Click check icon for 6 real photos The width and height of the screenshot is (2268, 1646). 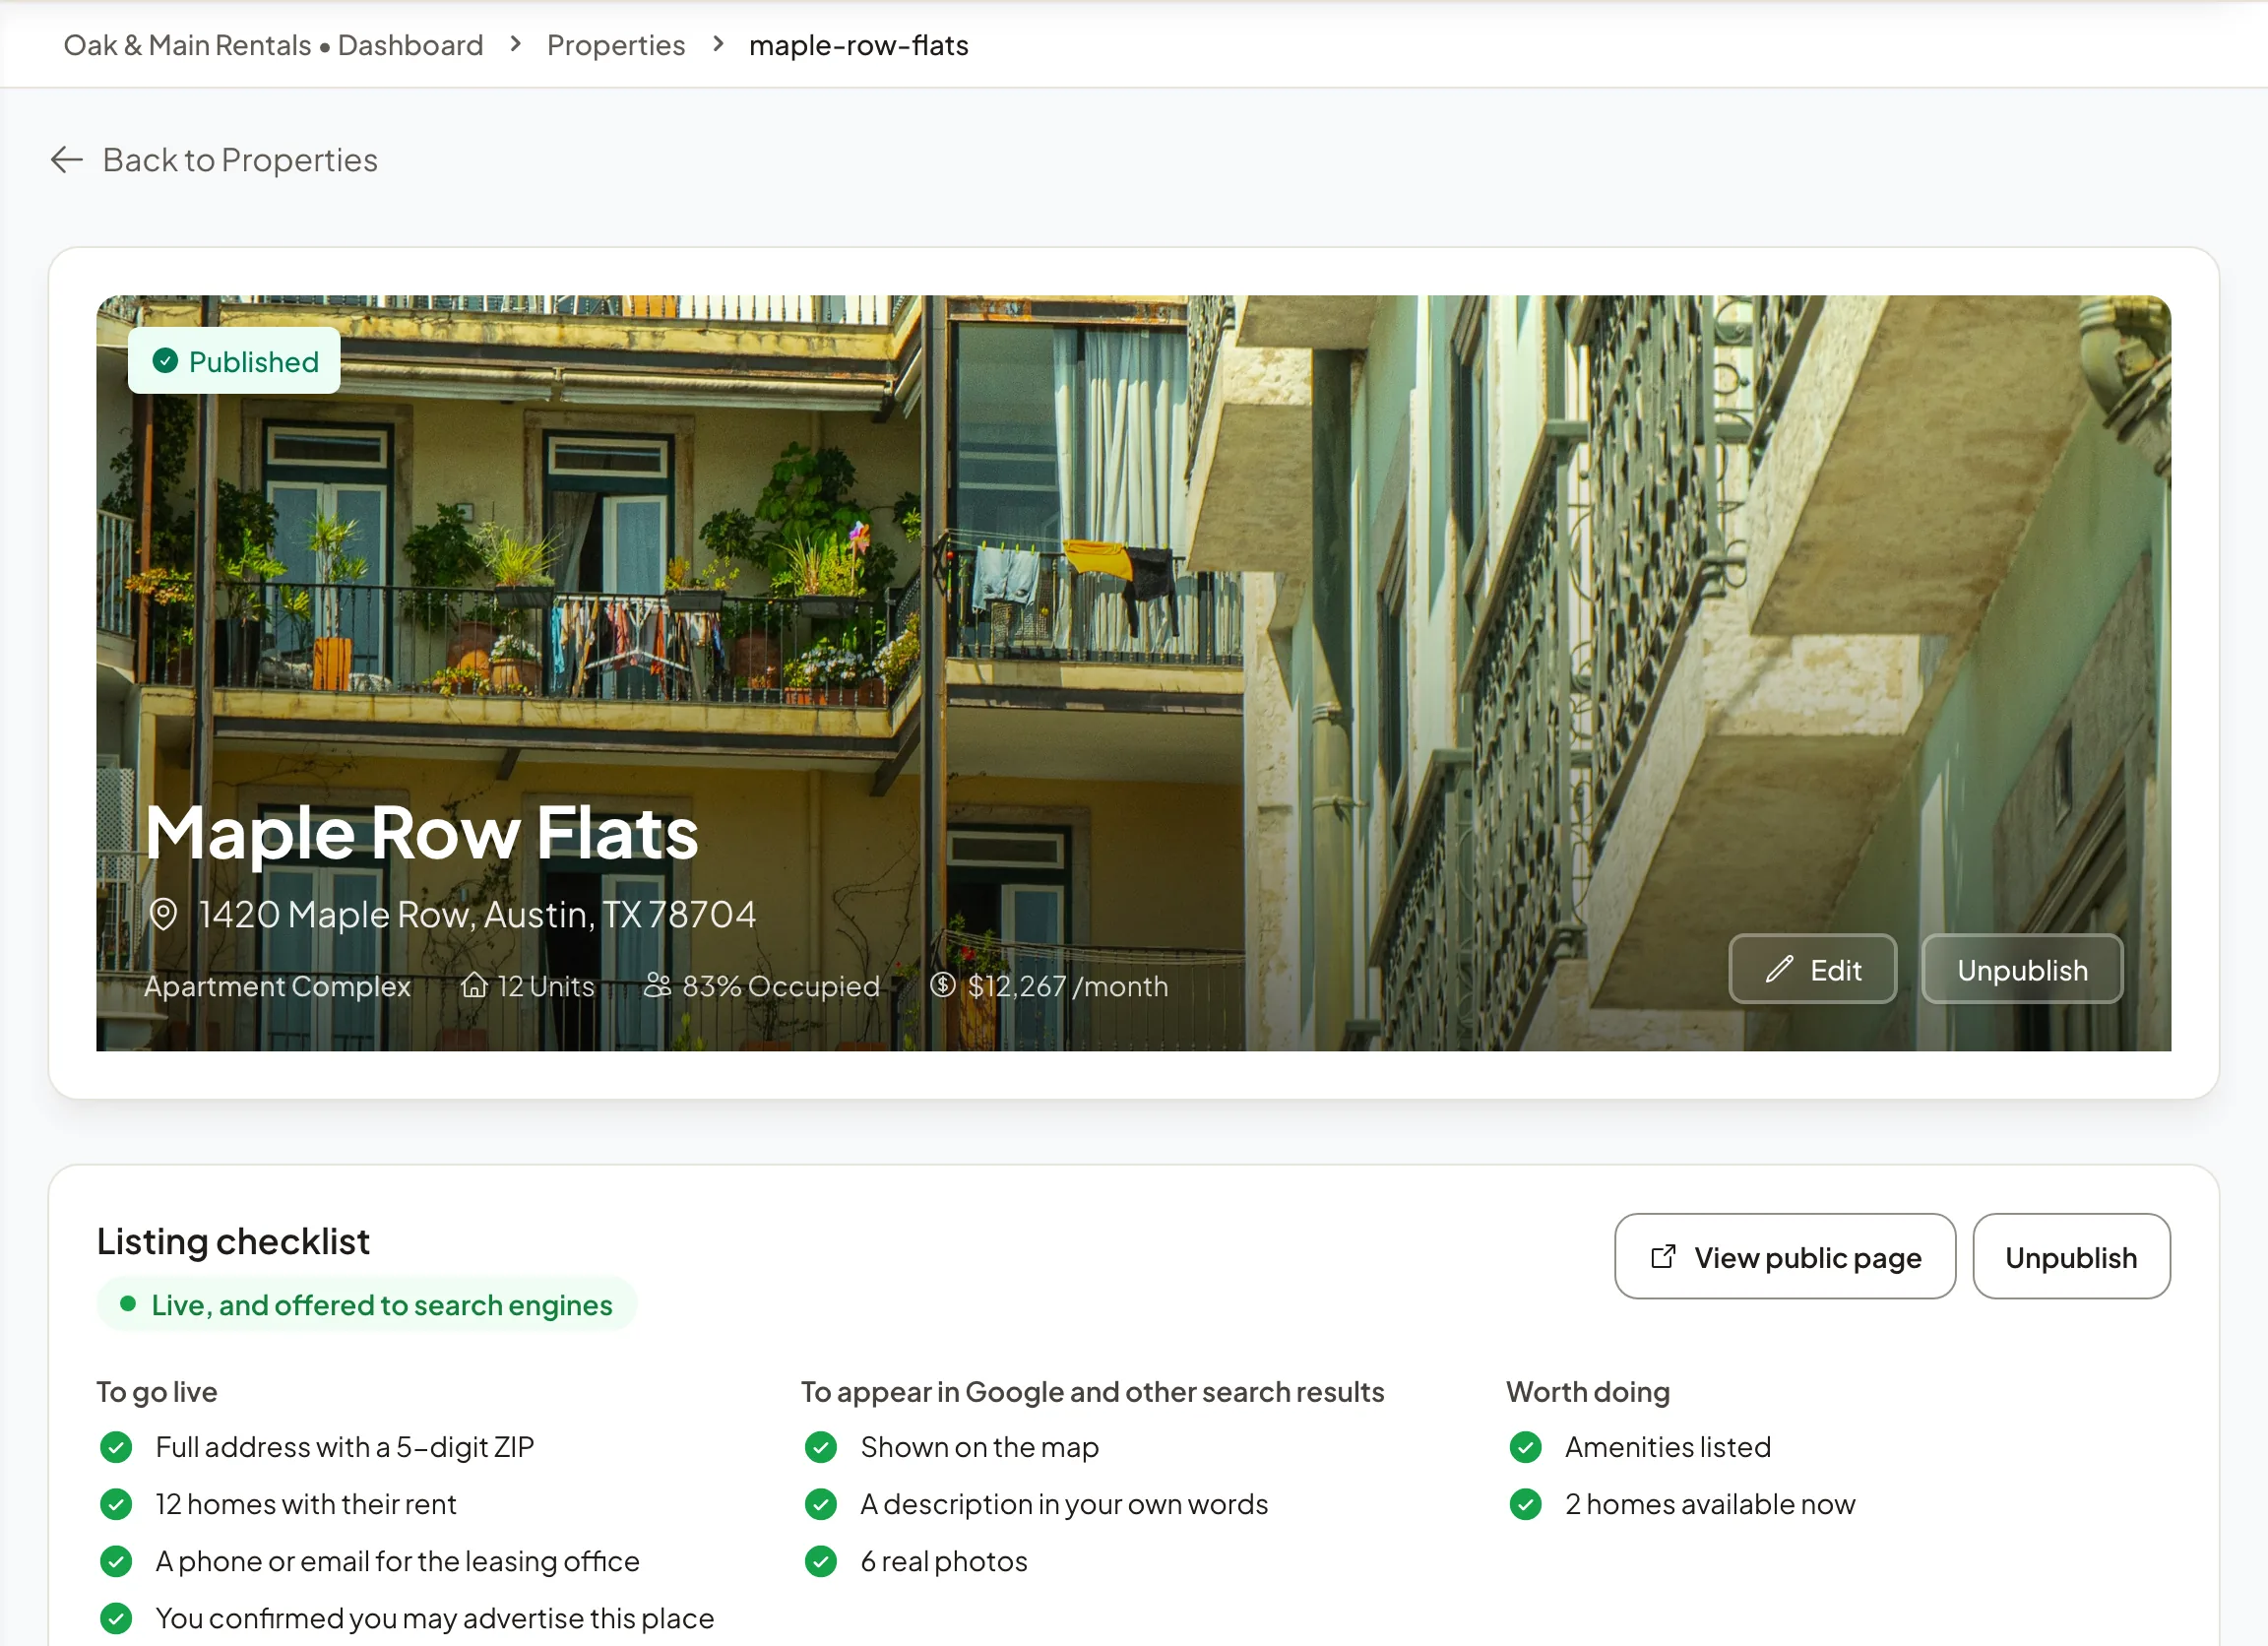tap(821, 1561)
